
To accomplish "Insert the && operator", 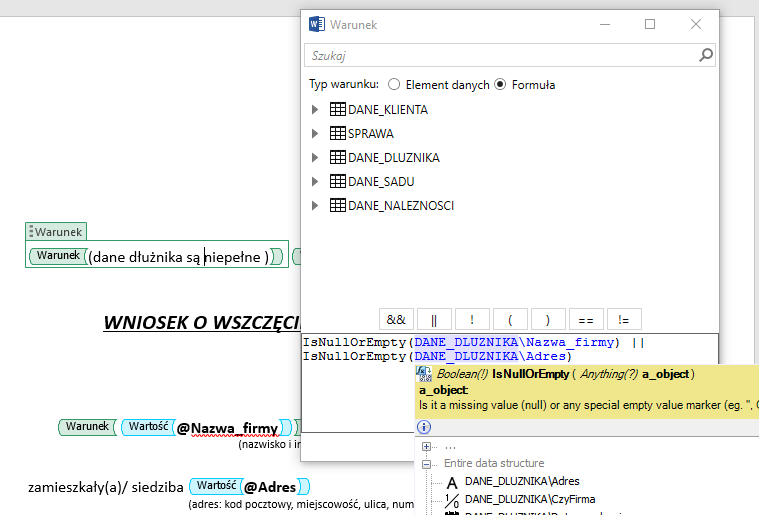I will (x=396, y=320).
